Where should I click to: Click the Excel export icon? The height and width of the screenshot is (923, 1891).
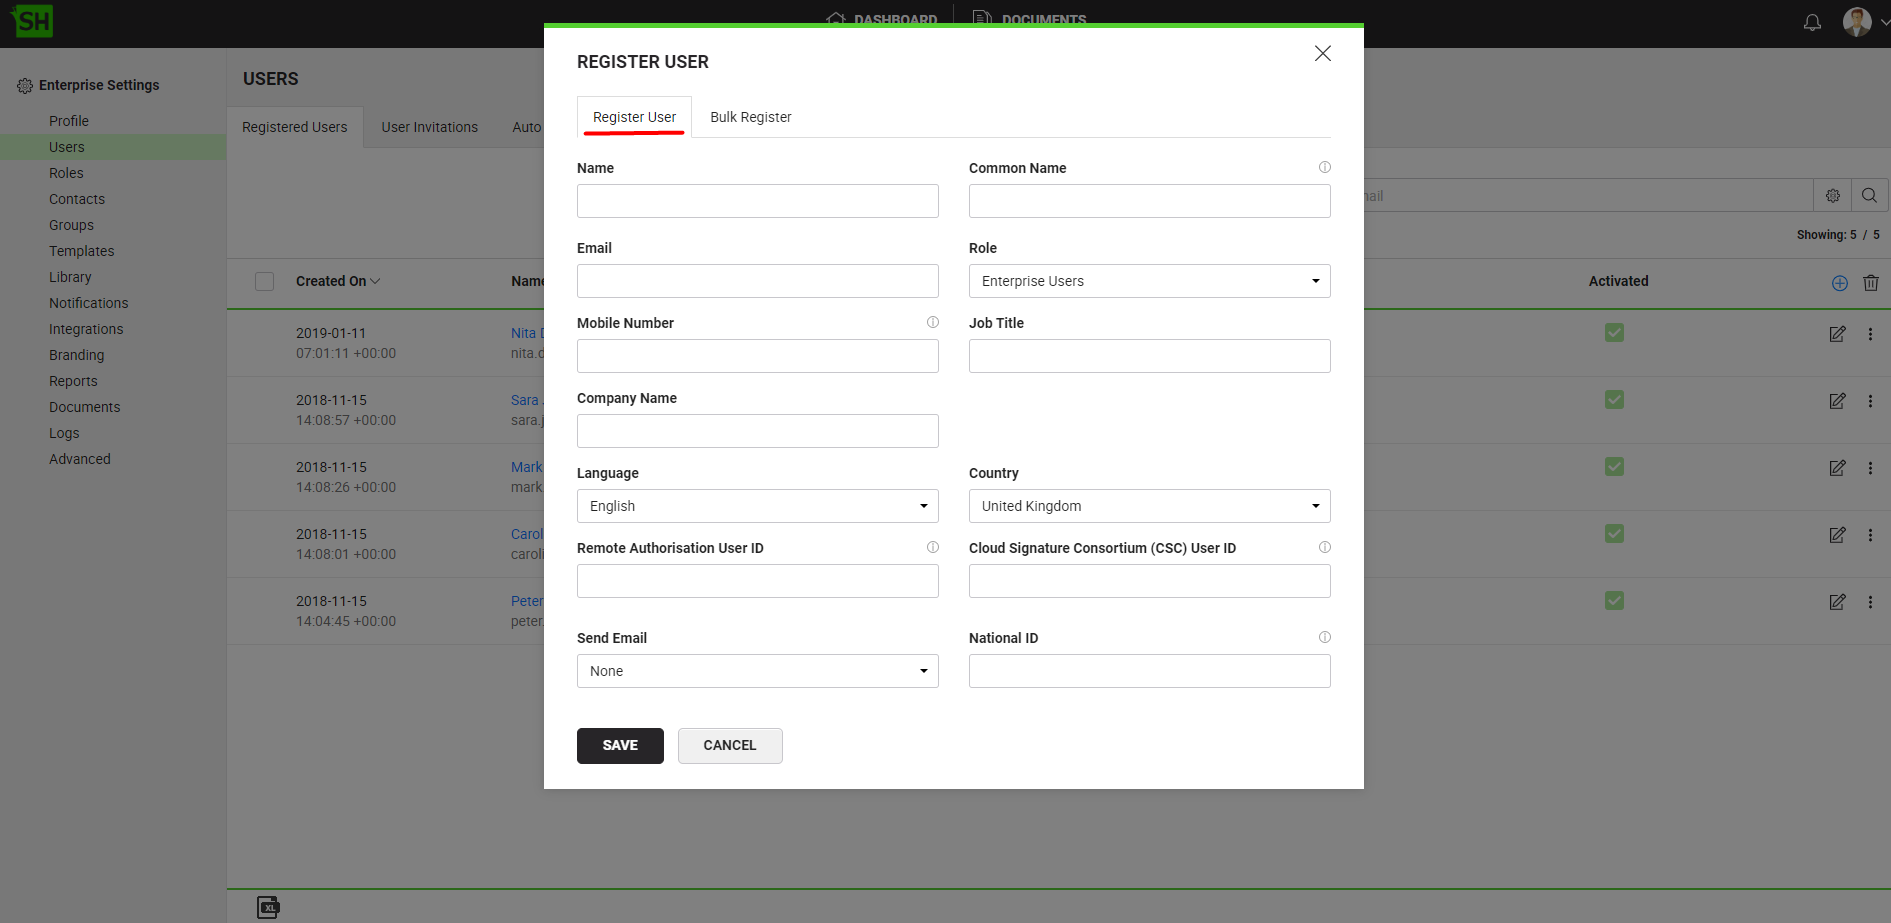point(268,907)
